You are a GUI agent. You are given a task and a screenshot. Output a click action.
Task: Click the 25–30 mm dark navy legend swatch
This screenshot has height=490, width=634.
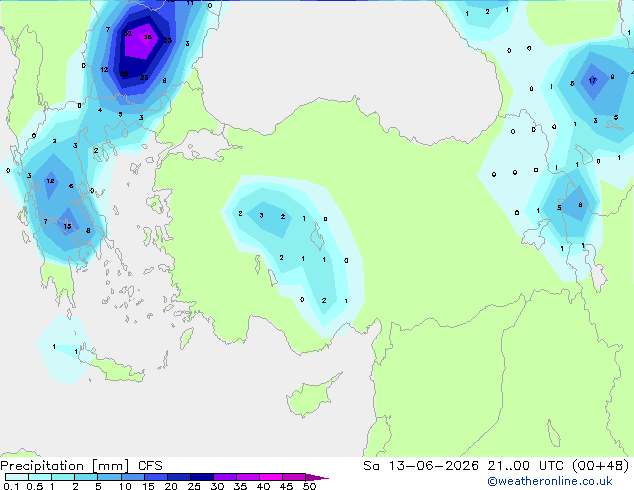tap(202, 477)
